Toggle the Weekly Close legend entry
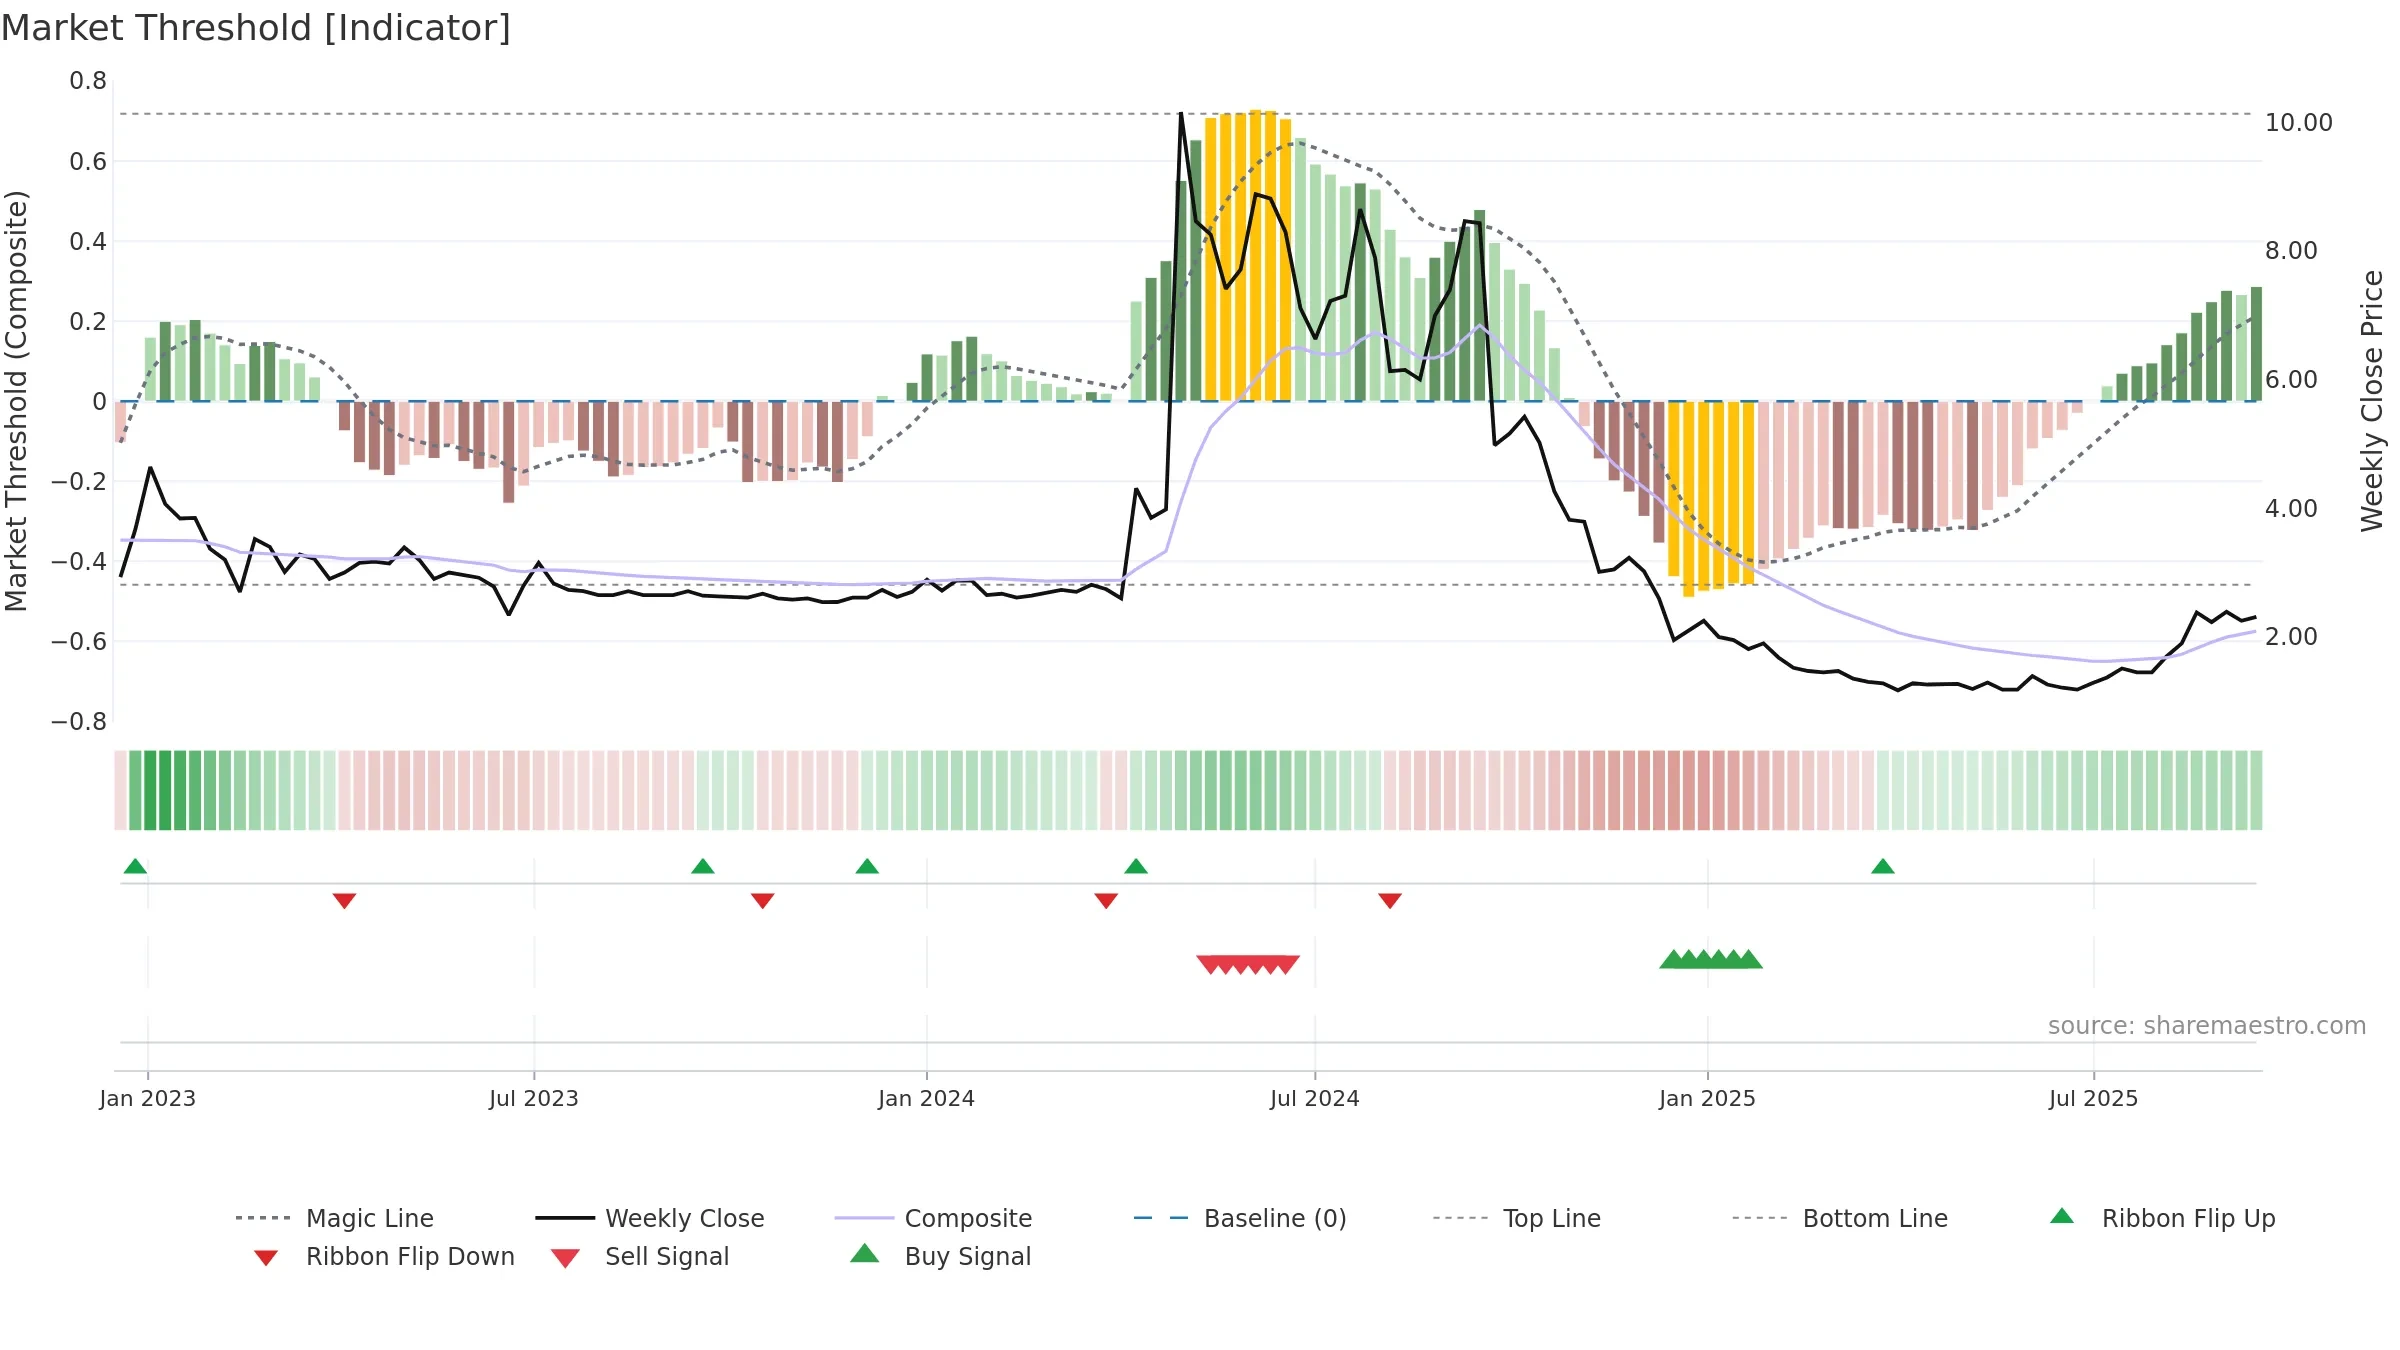 pyautogui.click(x=650, y=1218)
